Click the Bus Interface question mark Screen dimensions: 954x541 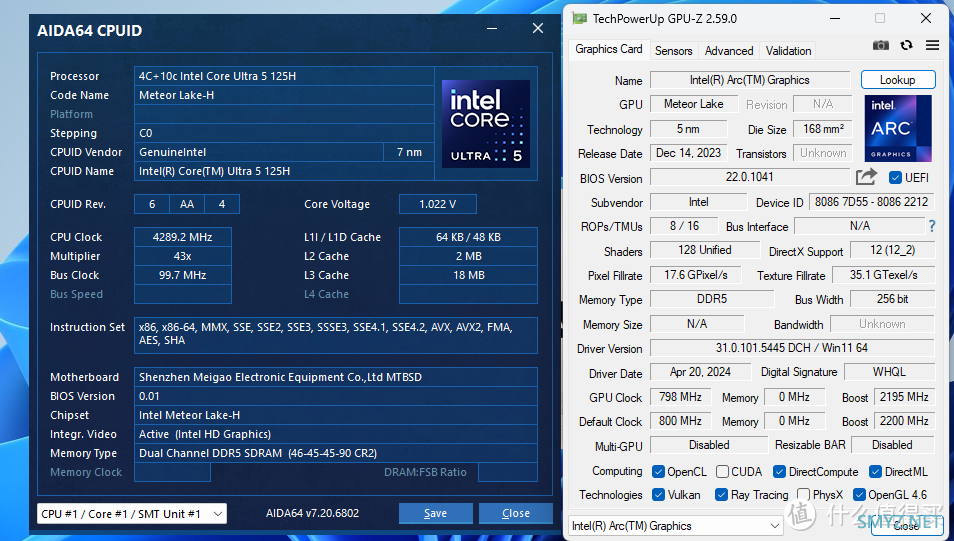[932, 226]
